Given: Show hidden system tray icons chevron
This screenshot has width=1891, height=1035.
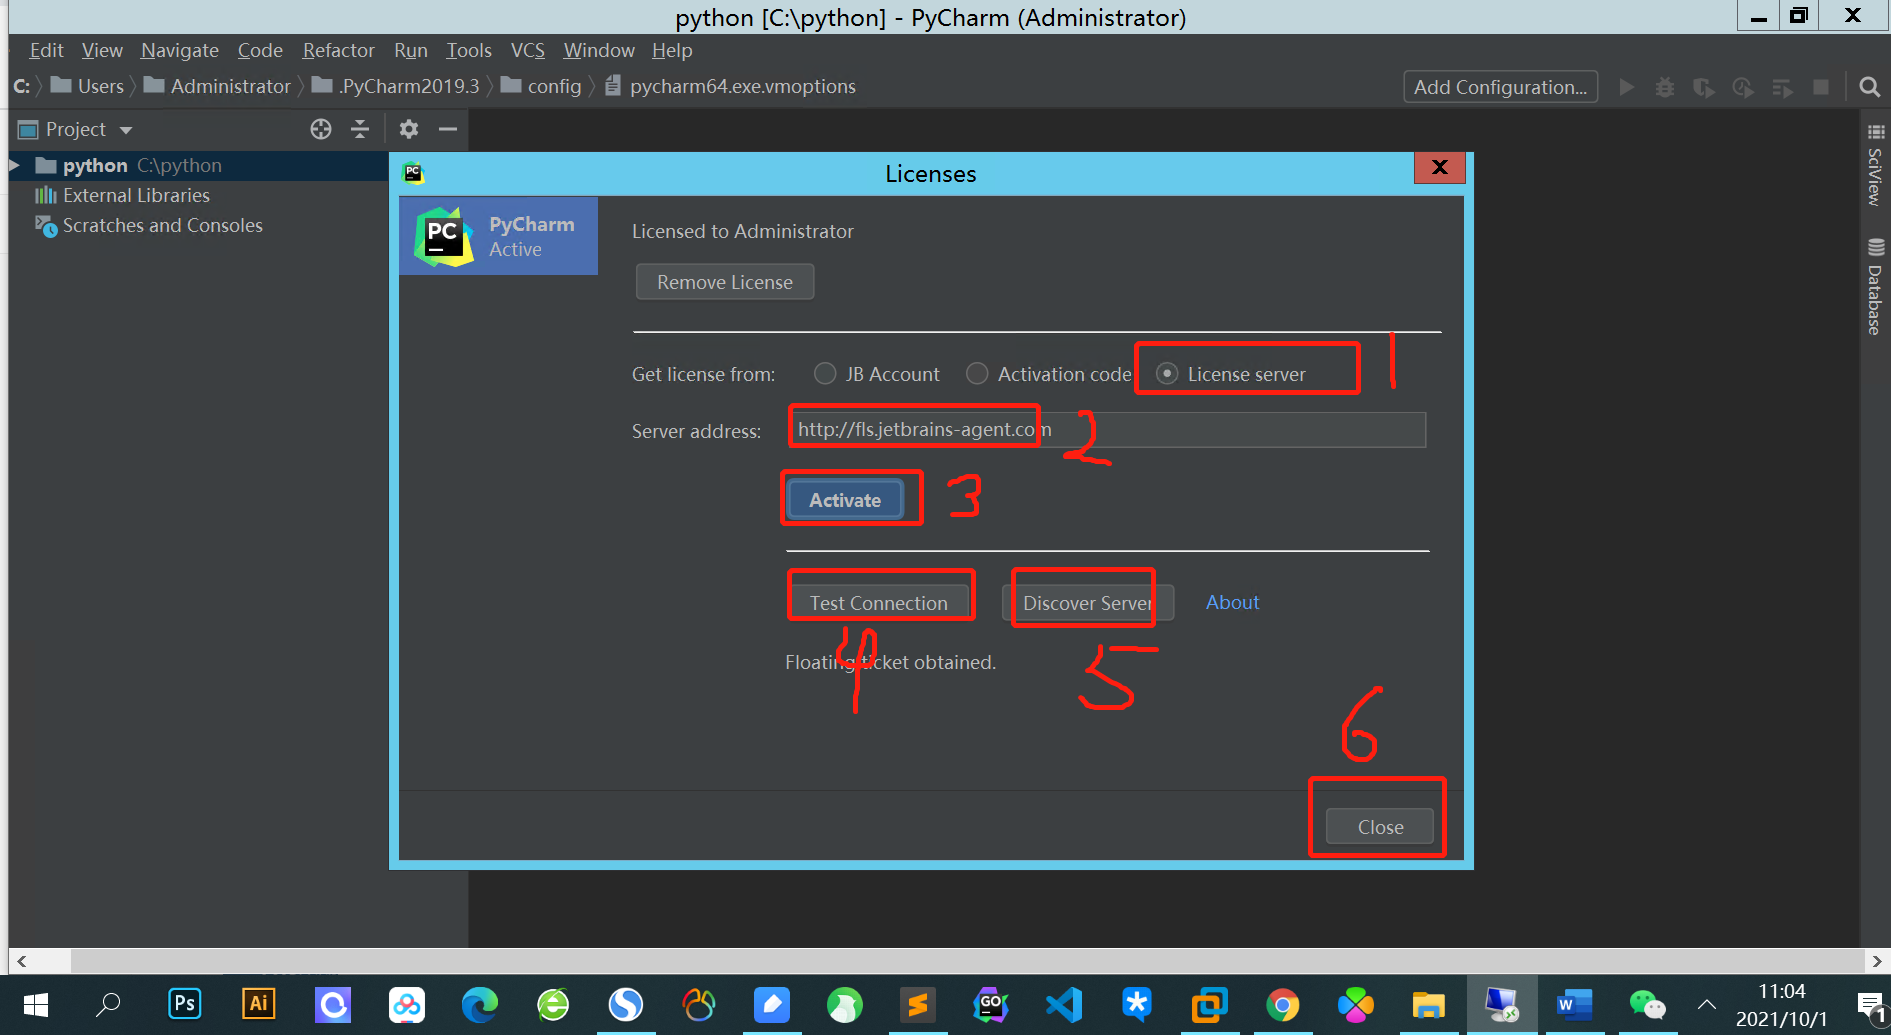Looking at the screenshot, I should (1707, 1004).
